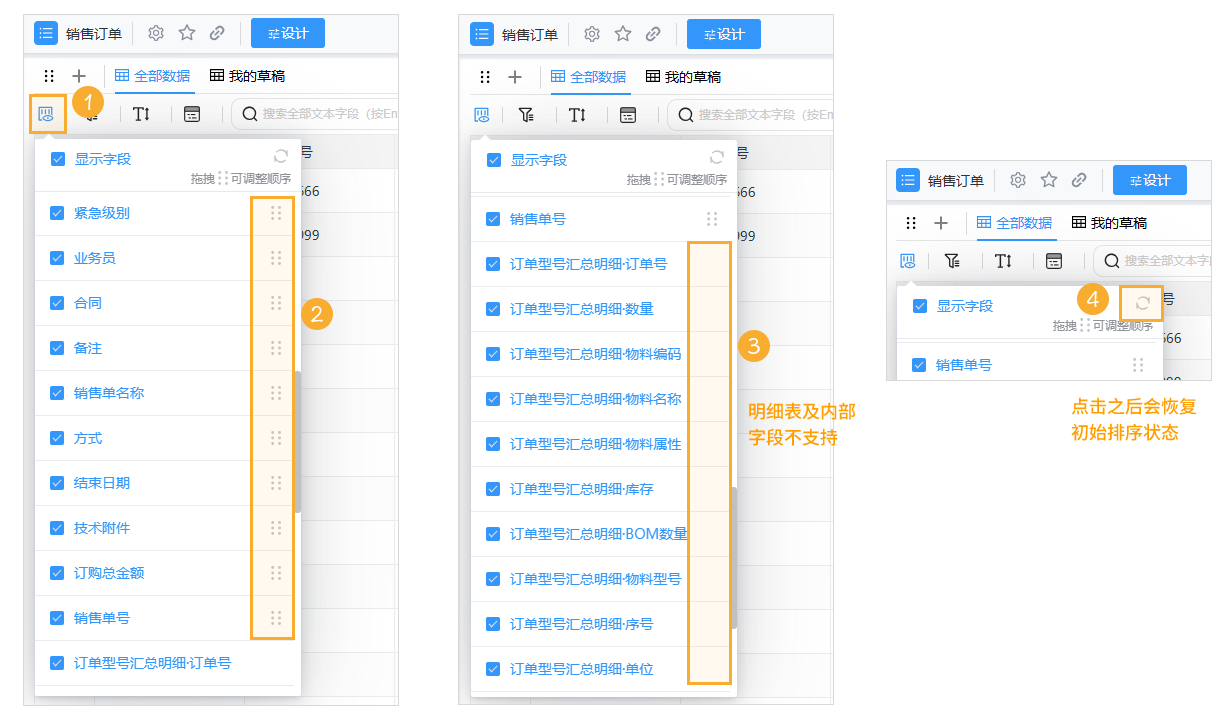
Task: Click the star to favorite 销售订单
Action: tap(187, 32)
